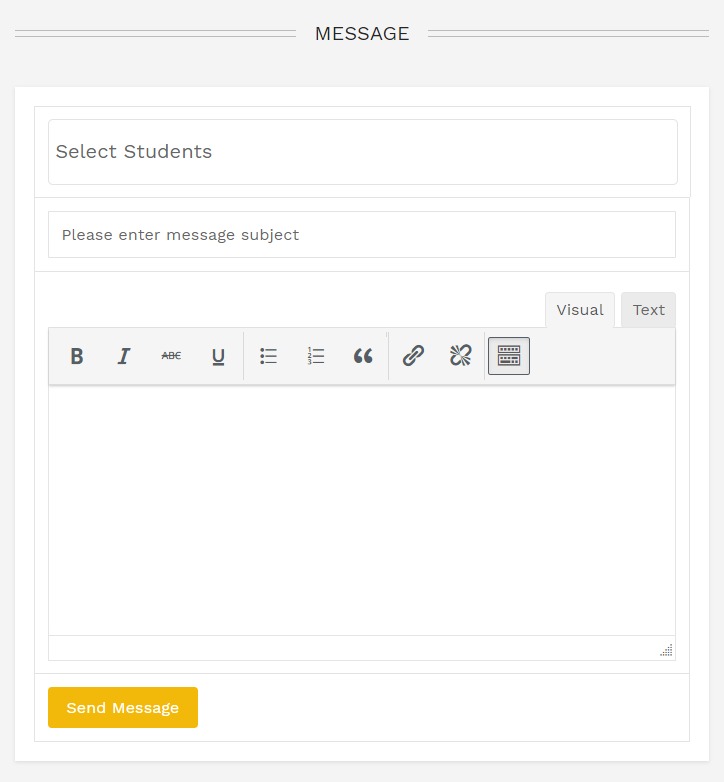Viewport: 724px width, 782px height.
Task: Insert a numbered list
Action: 316,356
